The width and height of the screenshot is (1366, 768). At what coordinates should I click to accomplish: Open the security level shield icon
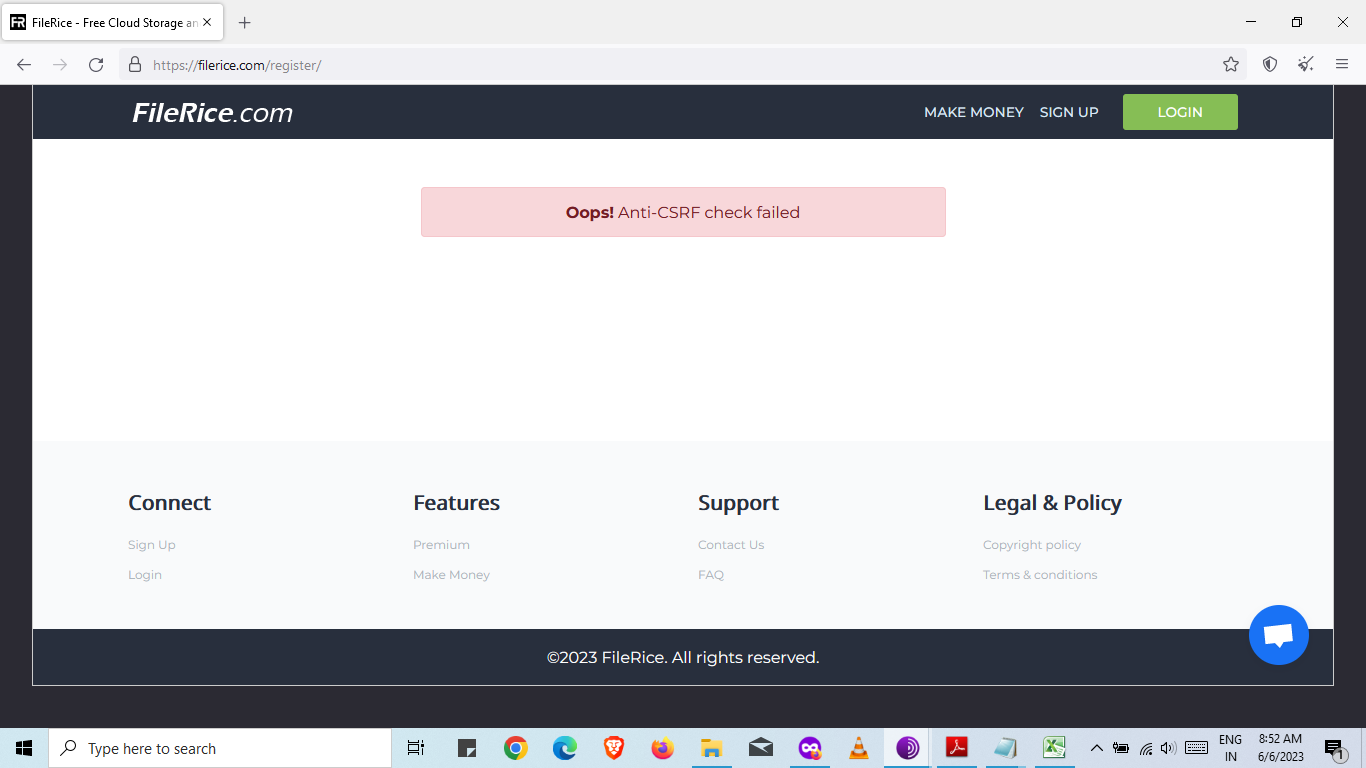point(1270,65)
